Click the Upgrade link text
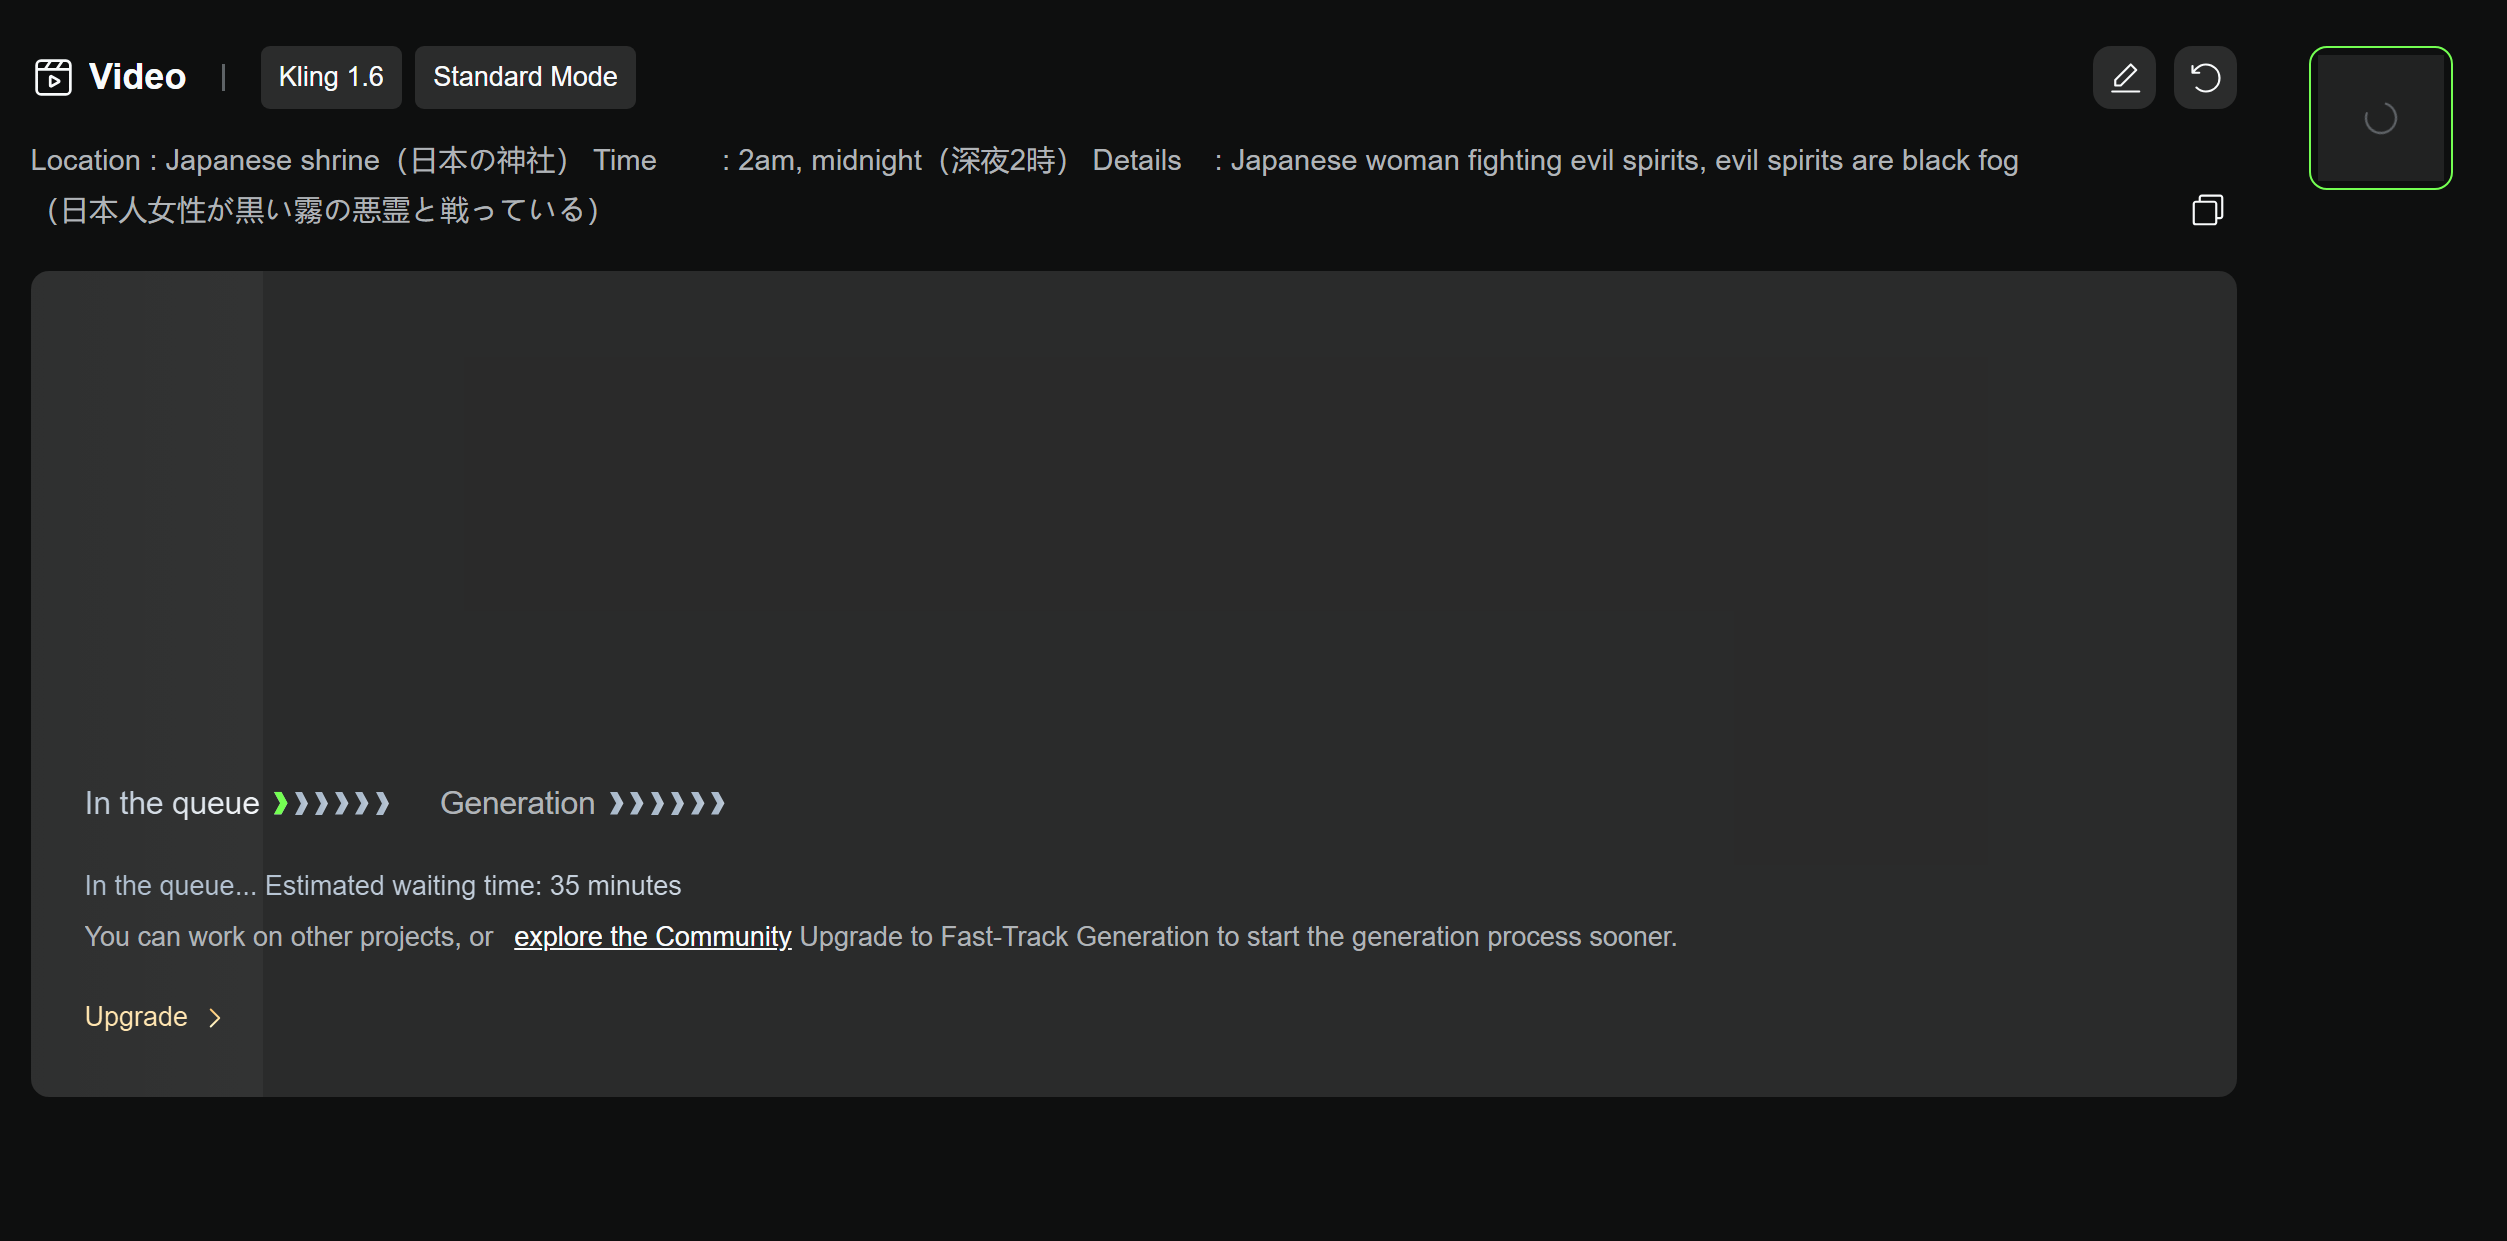The image size is (2507, 1241). [x=136, y=1017]
